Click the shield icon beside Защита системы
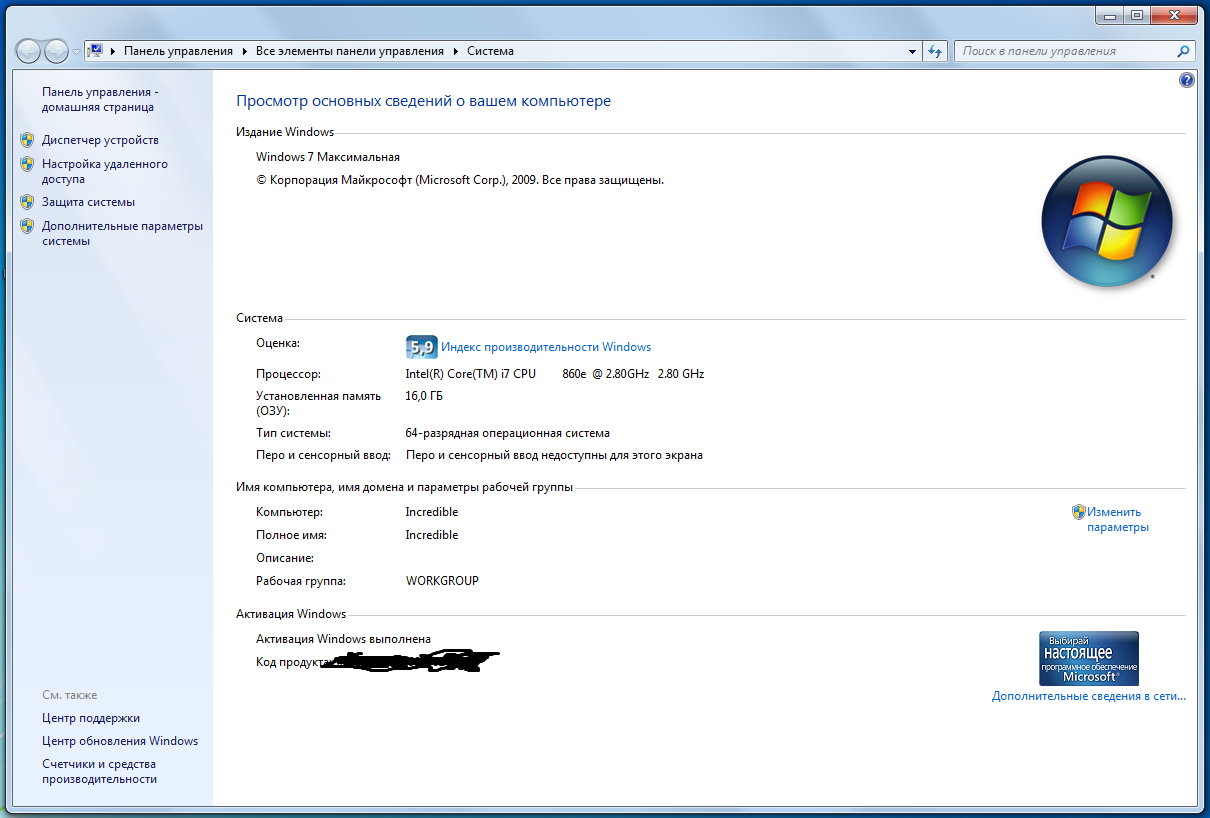Viewport: 1210px width, 818px height. coord(27,202)
